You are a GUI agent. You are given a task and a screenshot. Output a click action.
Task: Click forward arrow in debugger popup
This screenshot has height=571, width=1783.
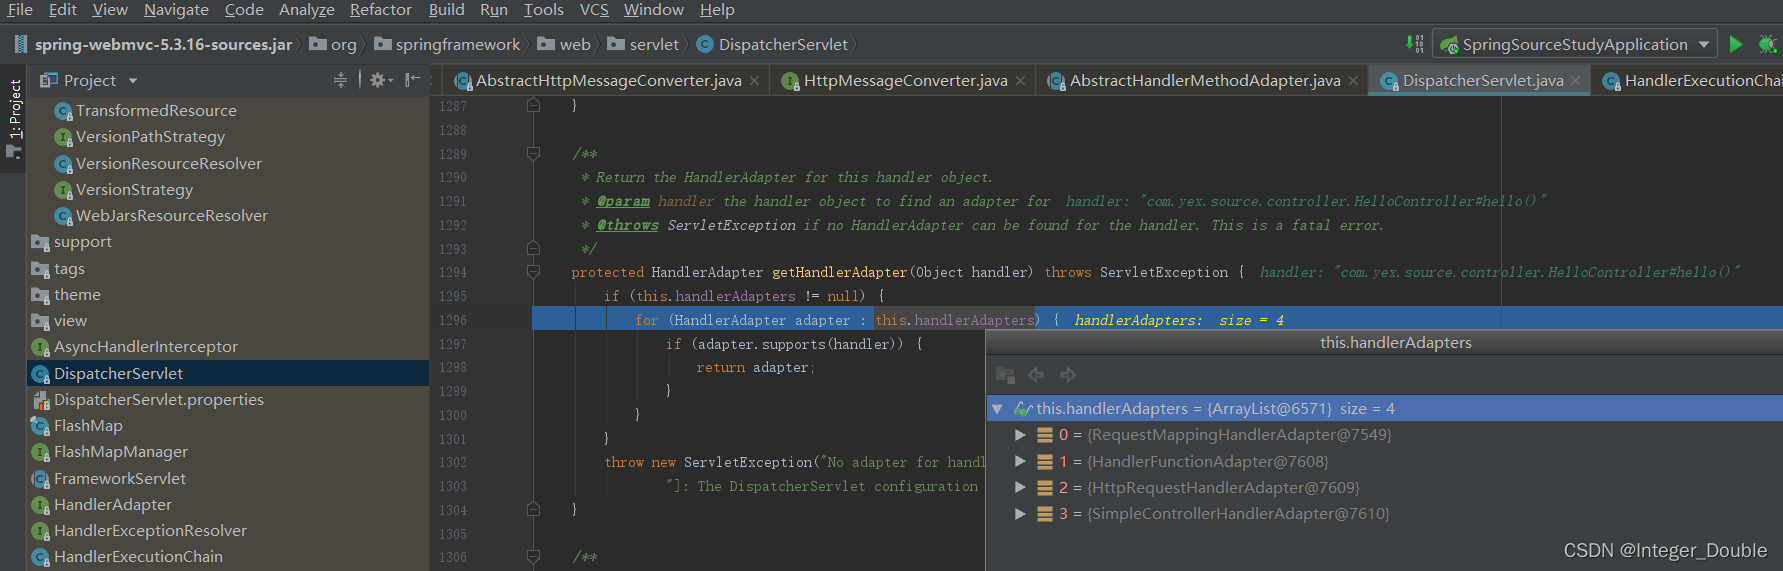click(1068, 375)
